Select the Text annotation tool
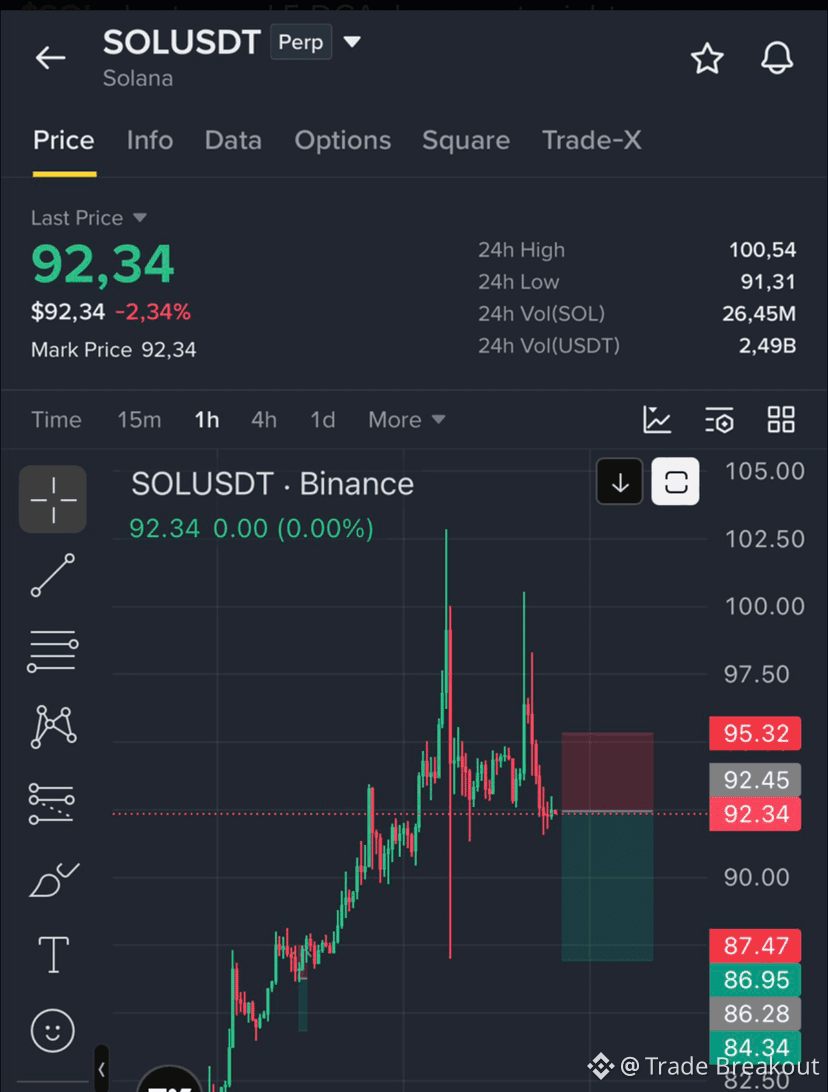Viewport: 828px width, 1092px height. point(53,955)
